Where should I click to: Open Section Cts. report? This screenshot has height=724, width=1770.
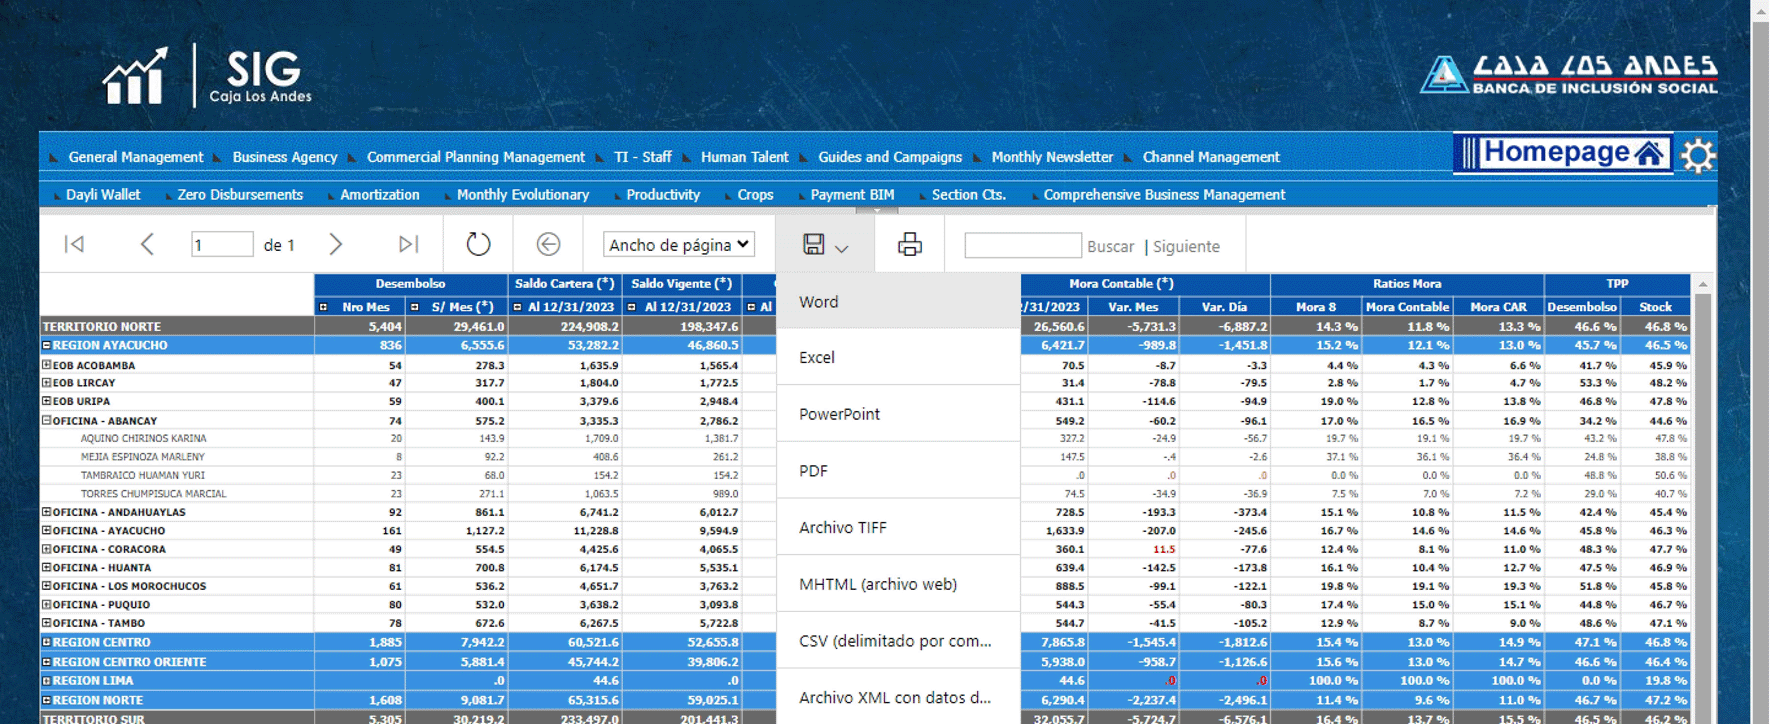pyautogui.click(x=969, y=195)
